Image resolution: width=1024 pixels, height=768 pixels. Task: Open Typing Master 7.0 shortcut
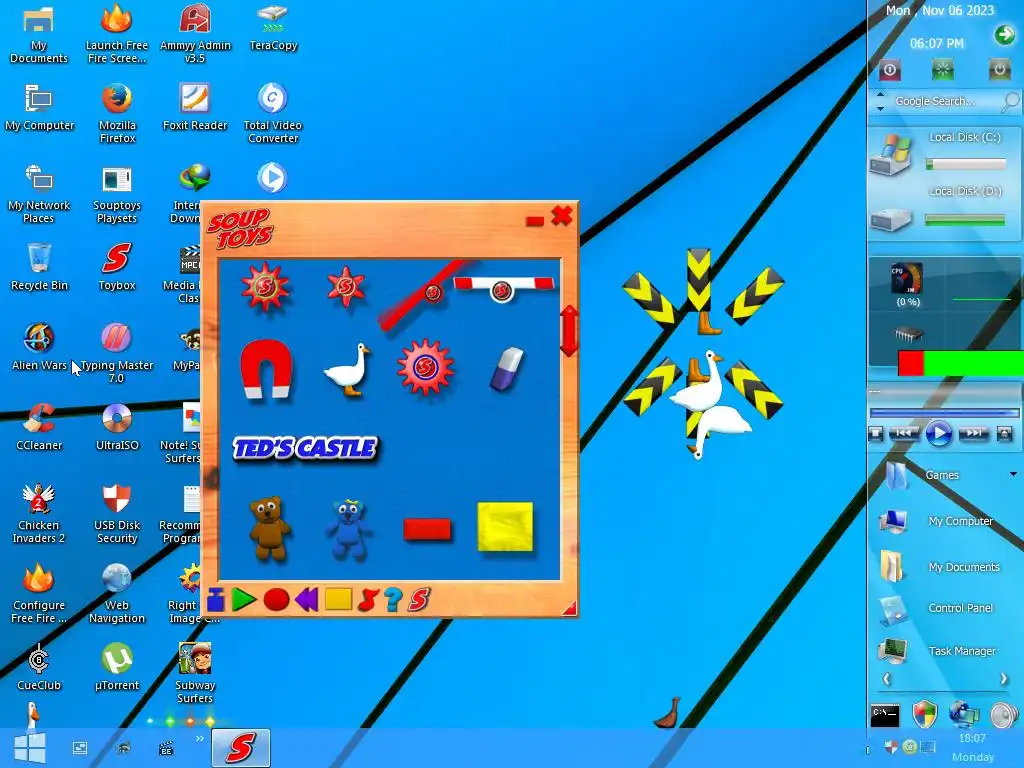[117, 353]
